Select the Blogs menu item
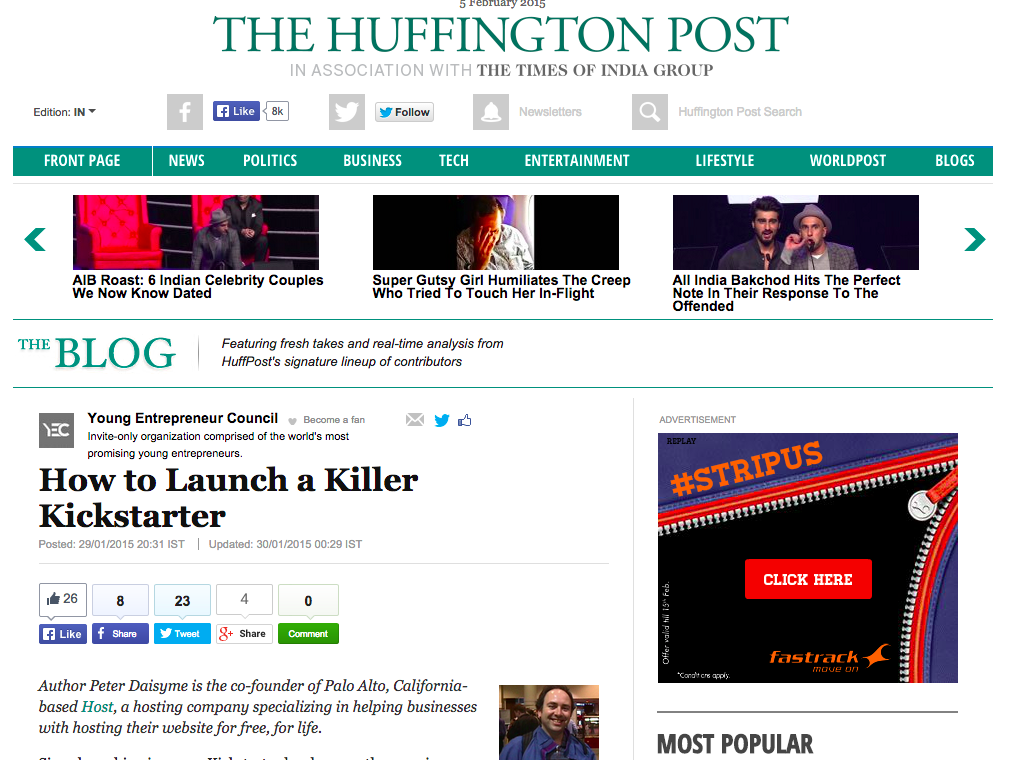 pos(955,161)
